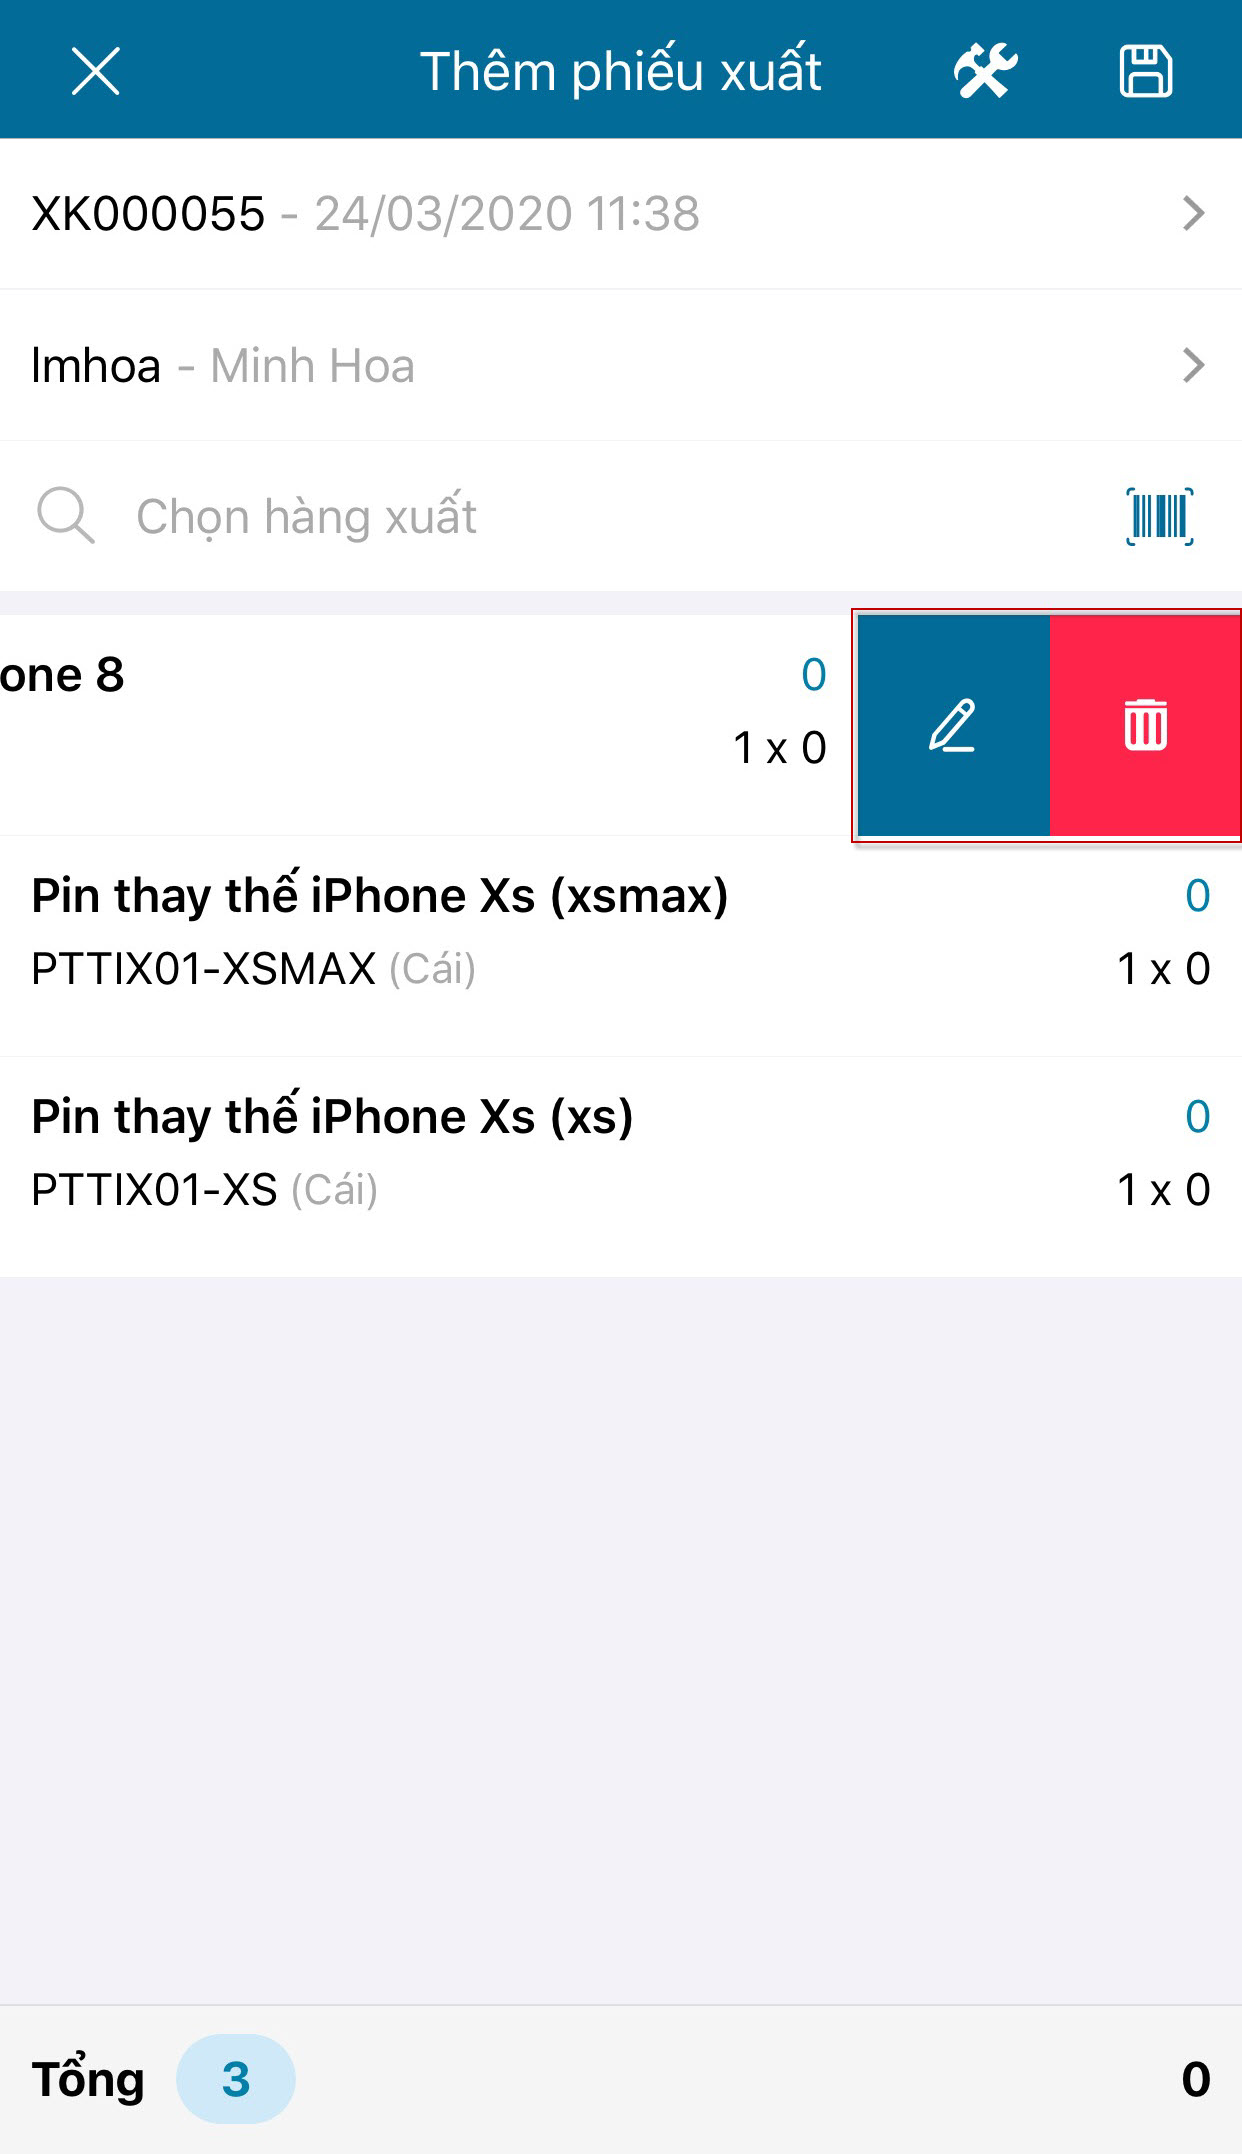Viewport: 1242px width, 2154px height.
Task: Tap the search magnifier icon
Action: click(66, 516)
